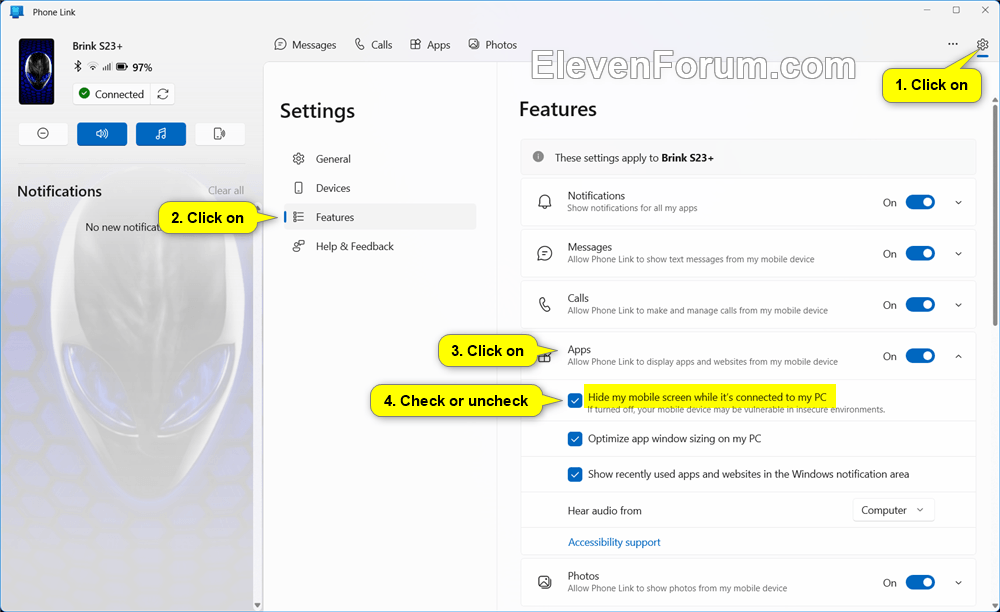Expand the Notifications settings chevron
Viewport: 1000px width, 612px height.
(x=958, y=203)
